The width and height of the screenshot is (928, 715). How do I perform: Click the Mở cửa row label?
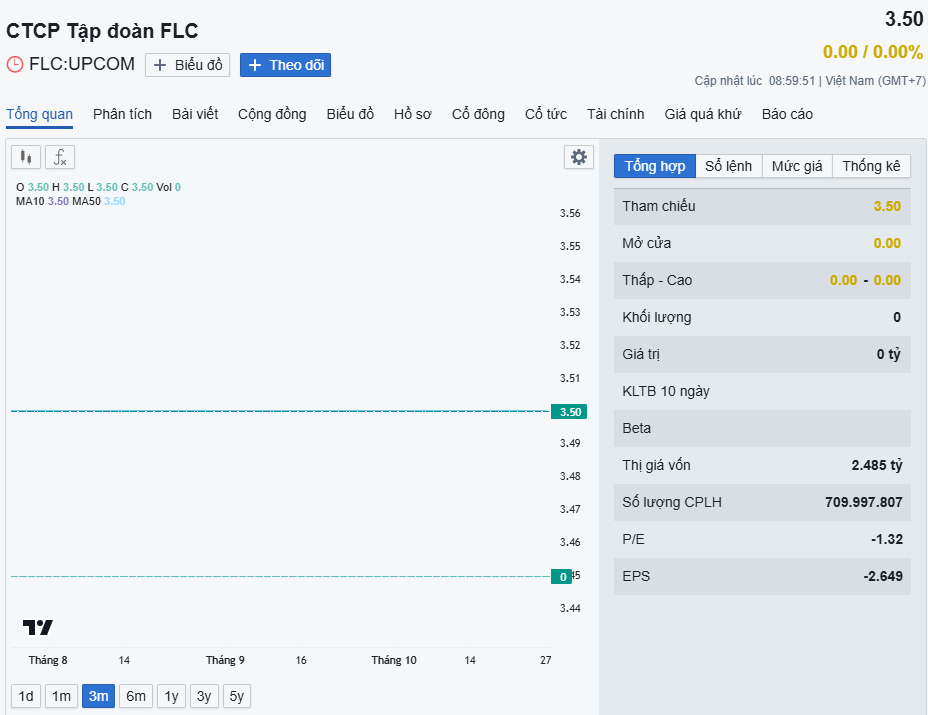click(x=647, y=243)
